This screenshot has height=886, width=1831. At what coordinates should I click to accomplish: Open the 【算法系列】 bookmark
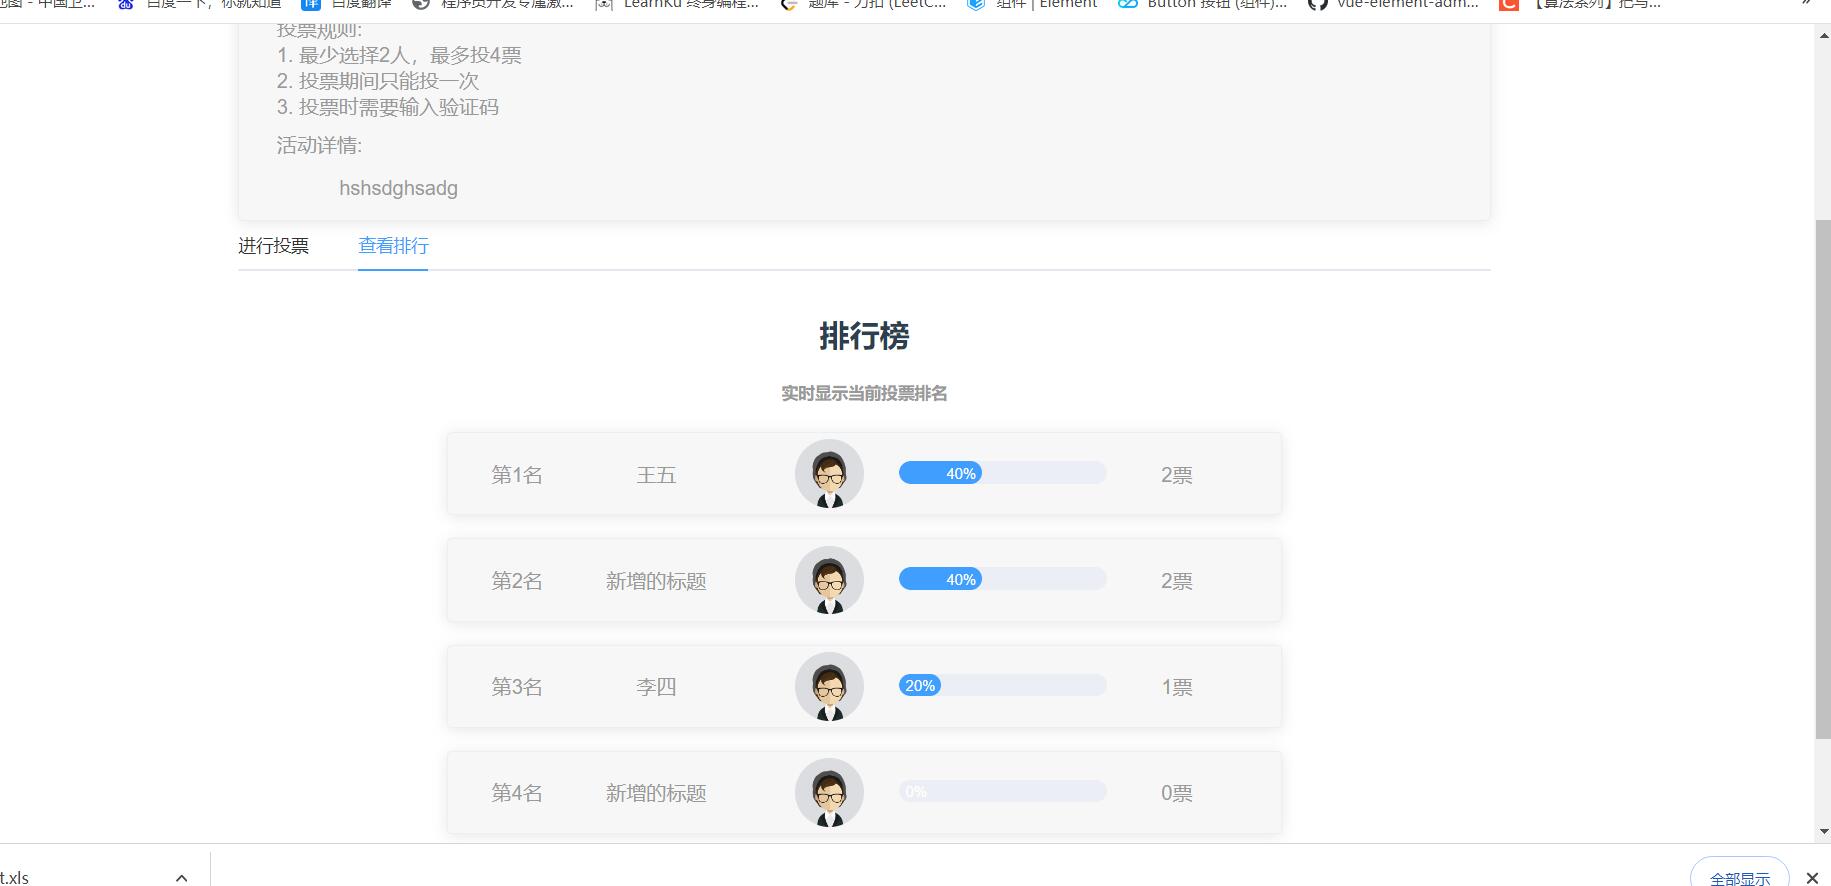coord(1580,3)
